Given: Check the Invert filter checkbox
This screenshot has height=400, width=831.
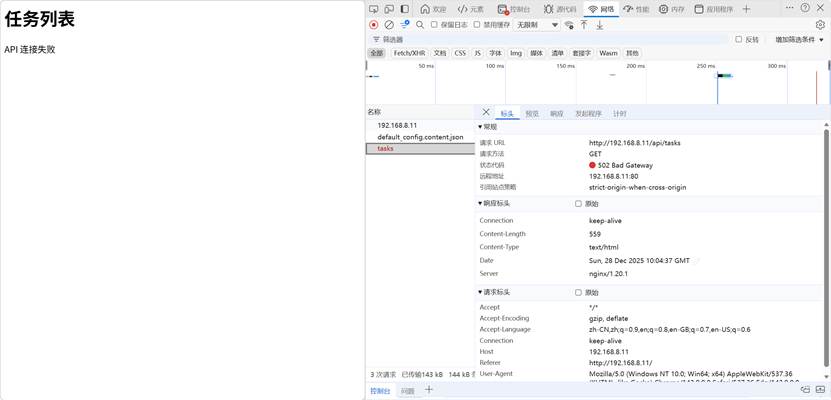Looking at the screenshot, I should (x=739, y=39).
